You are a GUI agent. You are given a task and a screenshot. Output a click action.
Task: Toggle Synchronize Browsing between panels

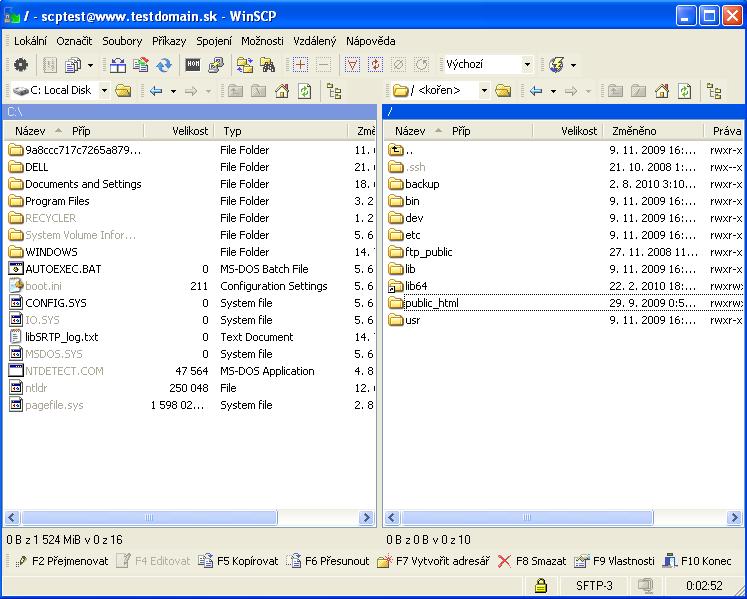[x=245, y=65]
